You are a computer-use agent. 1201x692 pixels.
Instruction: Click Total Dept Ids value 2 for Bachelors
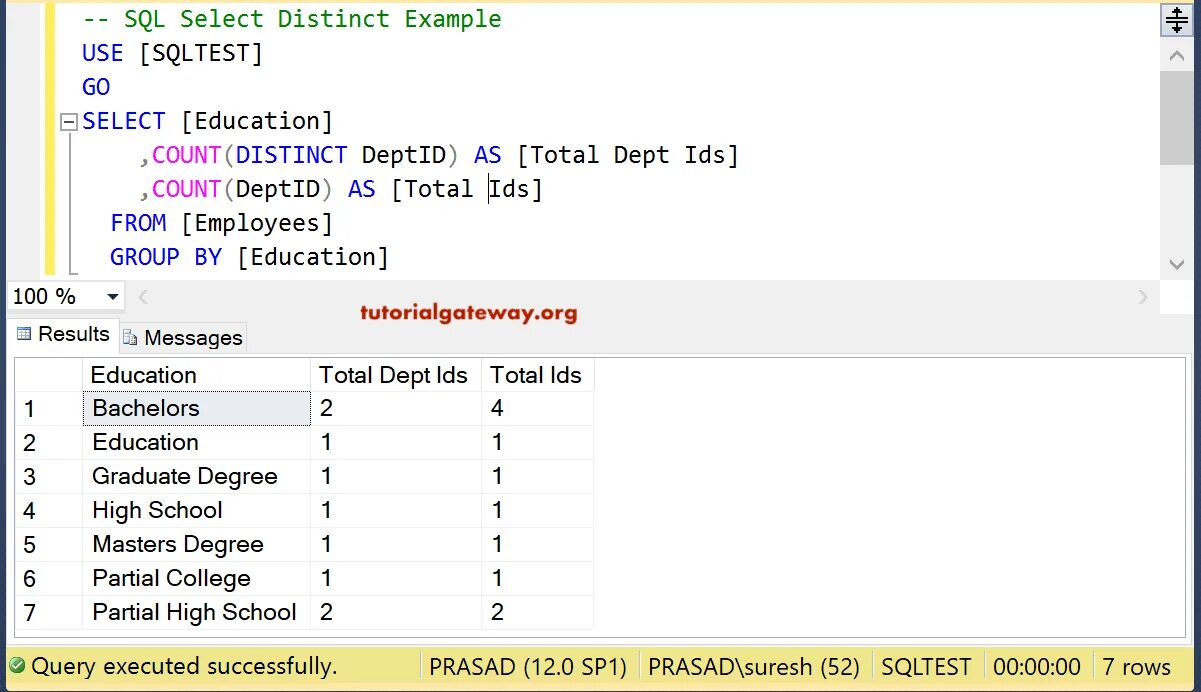(x=396, y=408)
